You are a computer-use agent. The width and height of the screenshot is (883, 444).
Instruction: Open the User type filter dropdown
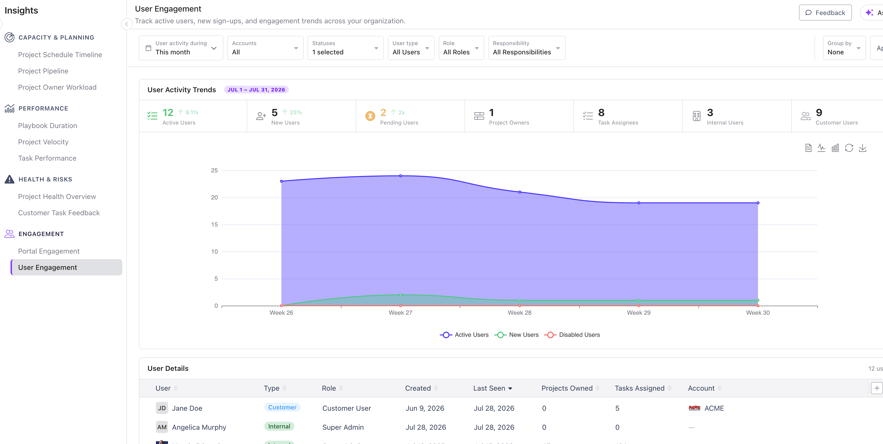tap(411, 48)
